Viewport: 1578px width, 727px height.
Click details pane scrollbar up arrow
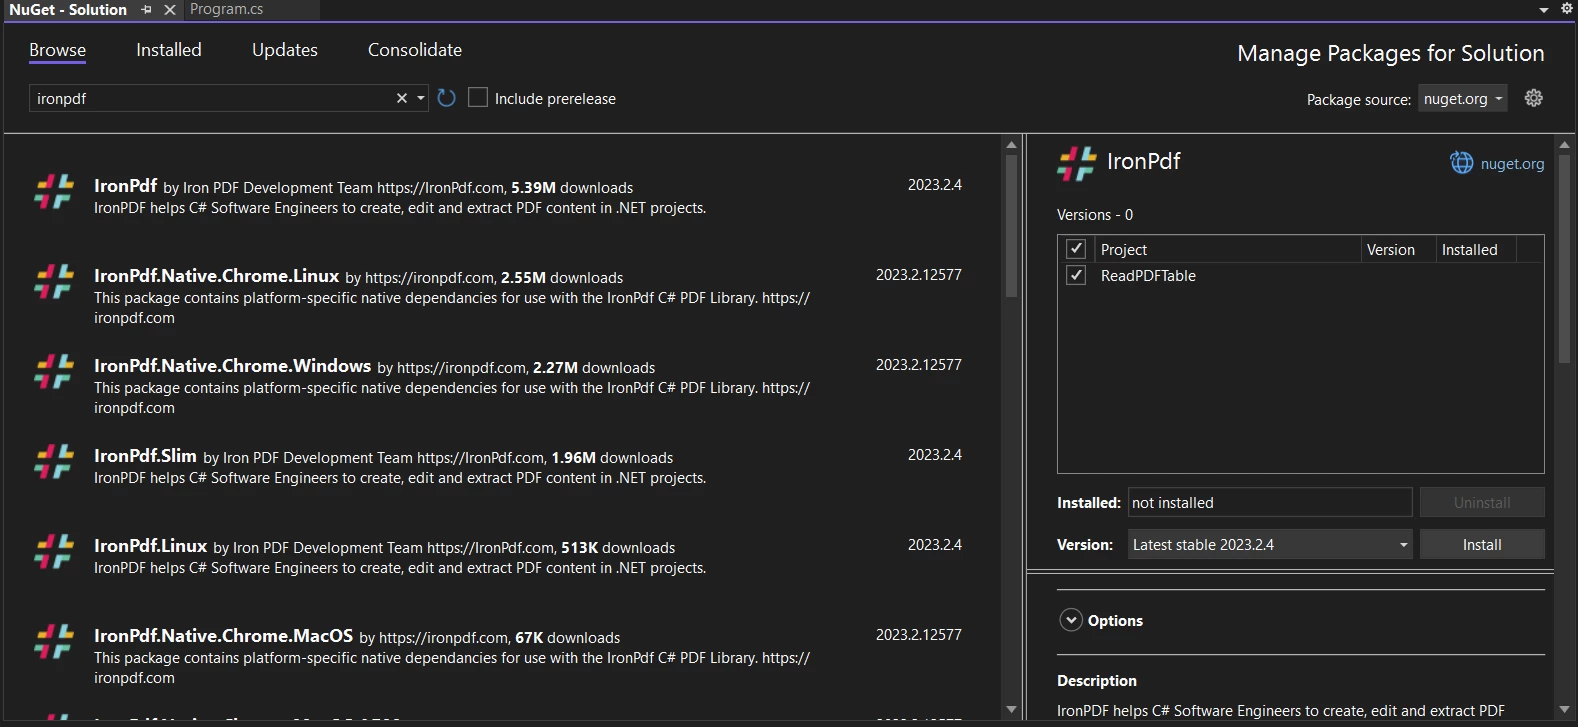click(x=1565, y=145)
